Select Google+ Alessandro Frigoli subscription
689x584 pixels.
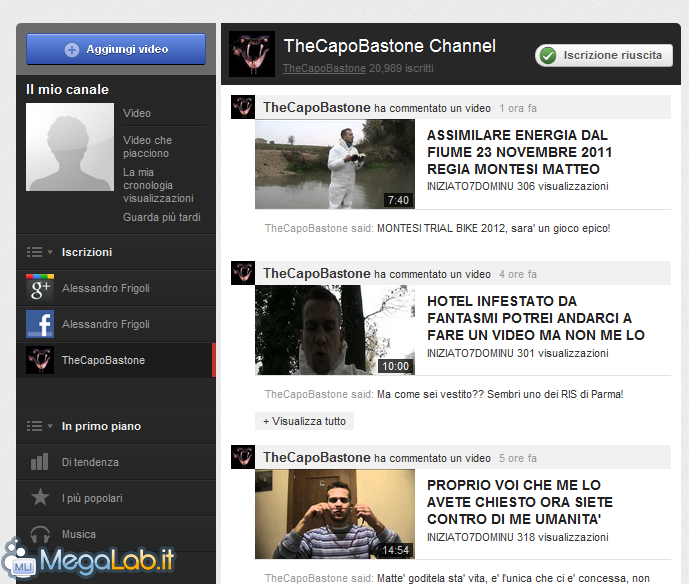point(116,288)
